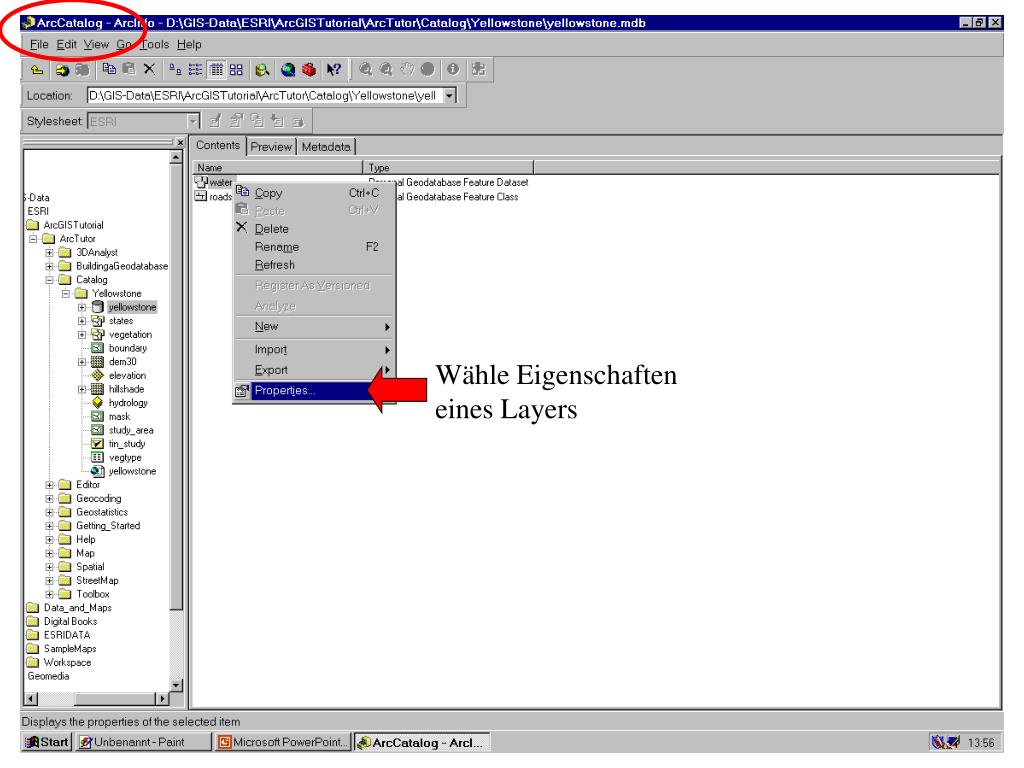Click the Name column header
The image size is (1024, 768).
click(278, 168)
